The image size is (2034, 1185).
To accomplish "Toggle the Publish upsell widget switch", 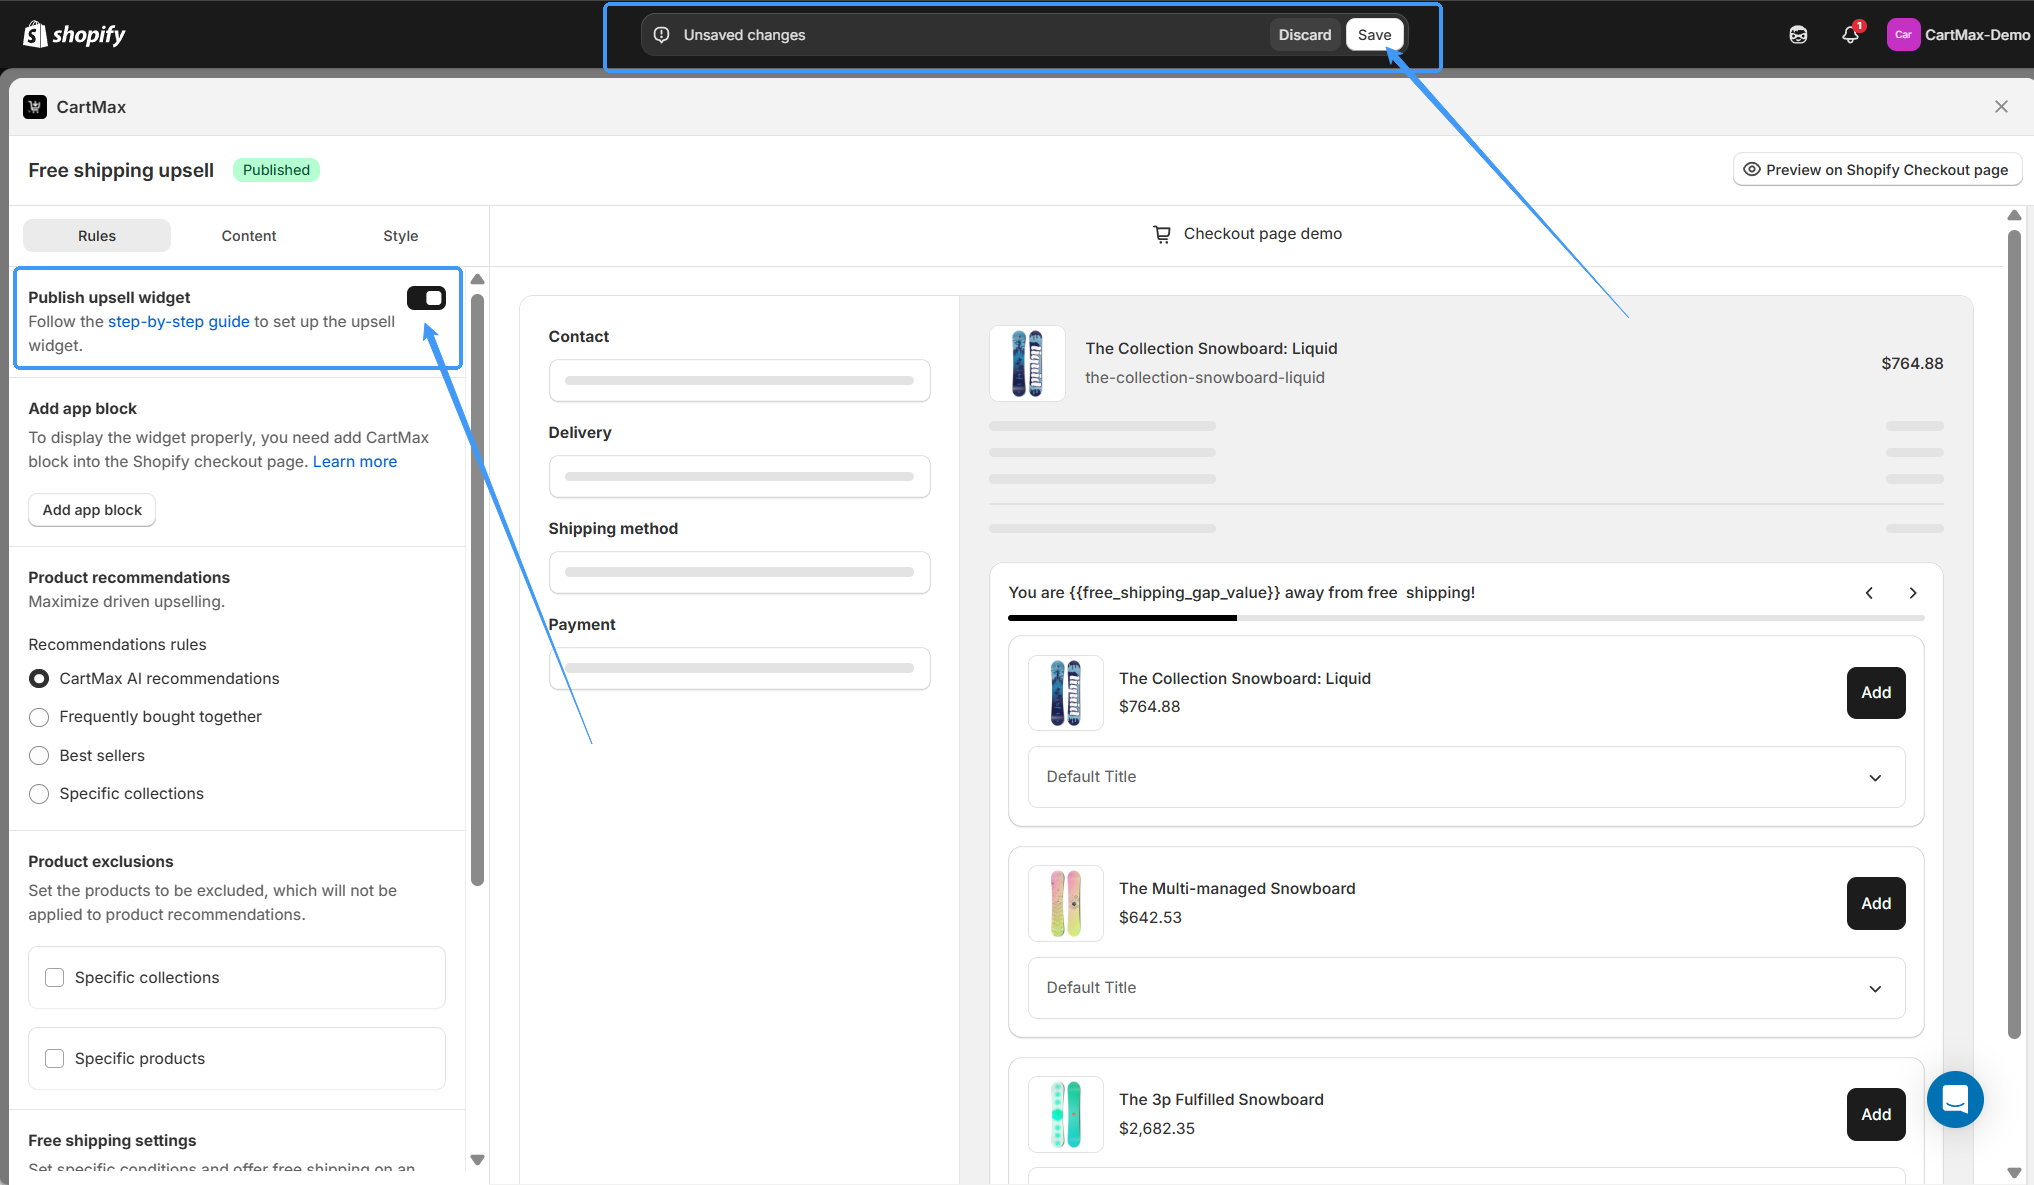I will (x=426, y=298).
